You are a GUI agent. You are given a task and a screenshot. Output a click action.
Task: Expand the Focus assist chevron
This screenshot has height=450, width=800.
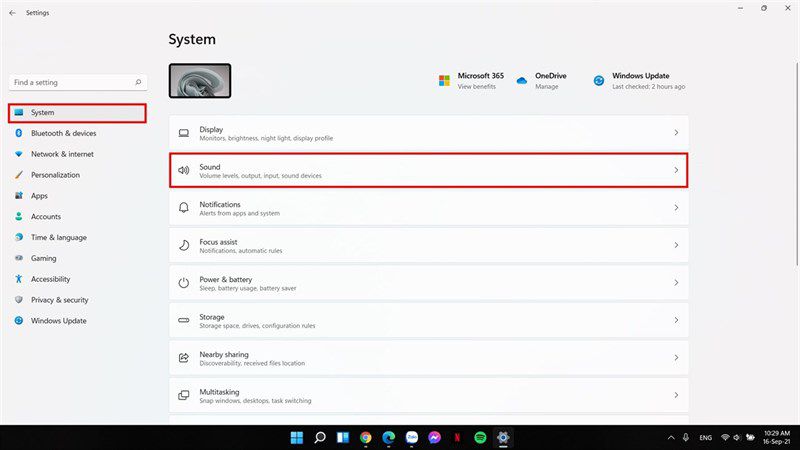(x=676, y=245)
